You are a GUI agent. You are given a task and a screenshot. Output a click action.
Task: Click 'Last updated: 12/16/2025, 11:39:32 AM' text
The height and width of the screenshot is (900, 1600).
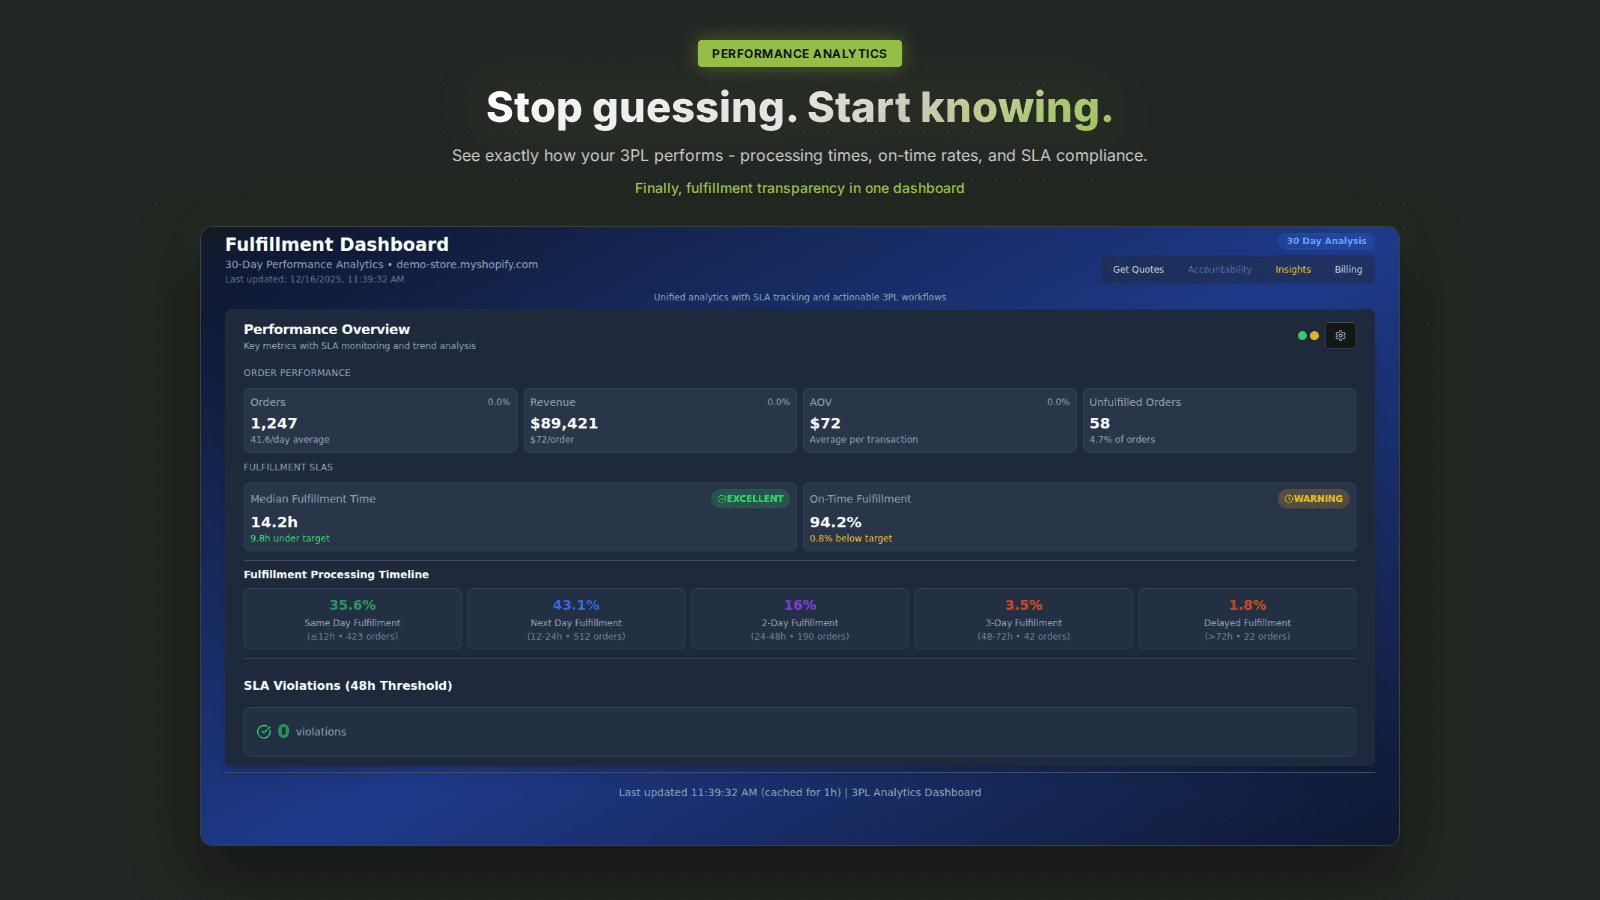pyautogui.click(x=315, y=280)
